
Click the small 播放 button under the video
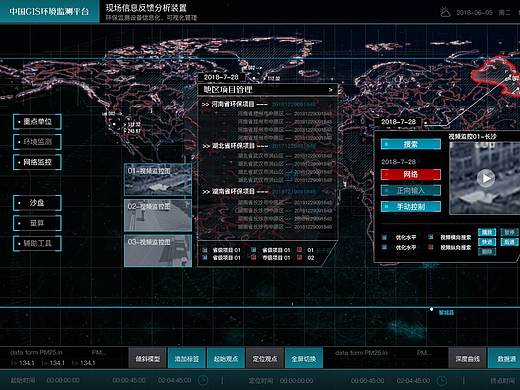[487, 232]
